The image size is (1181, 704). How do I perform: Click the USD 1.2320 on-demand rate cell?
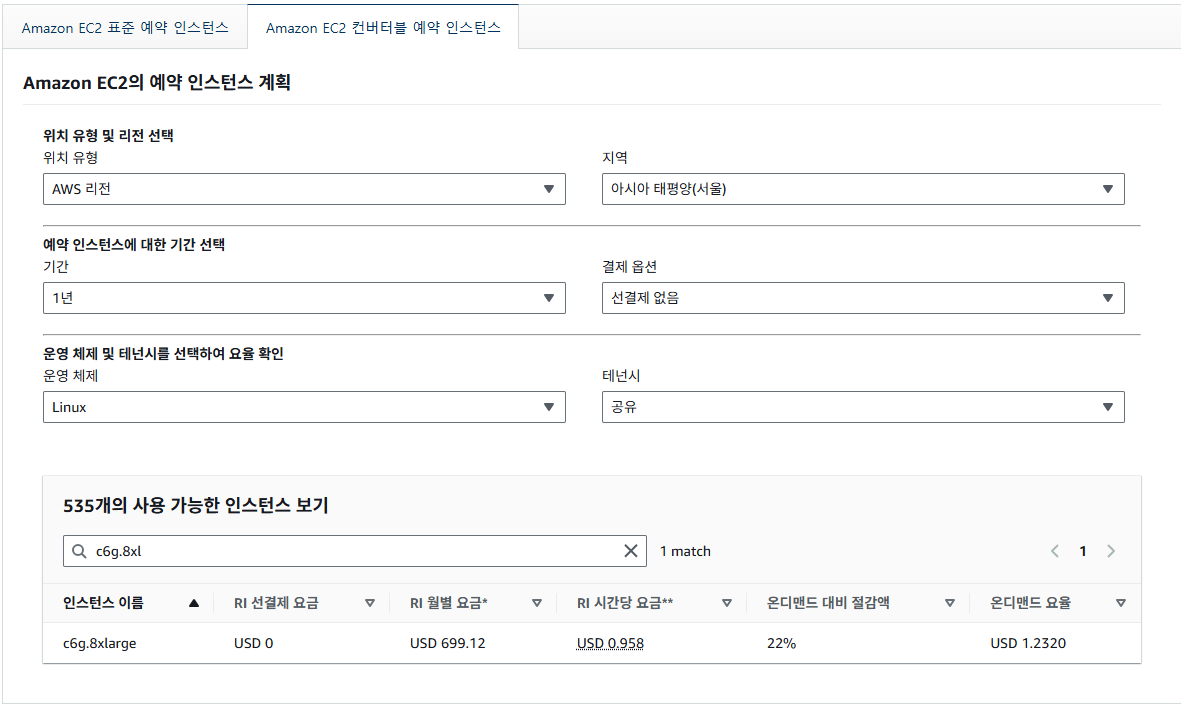point(1028,644)
